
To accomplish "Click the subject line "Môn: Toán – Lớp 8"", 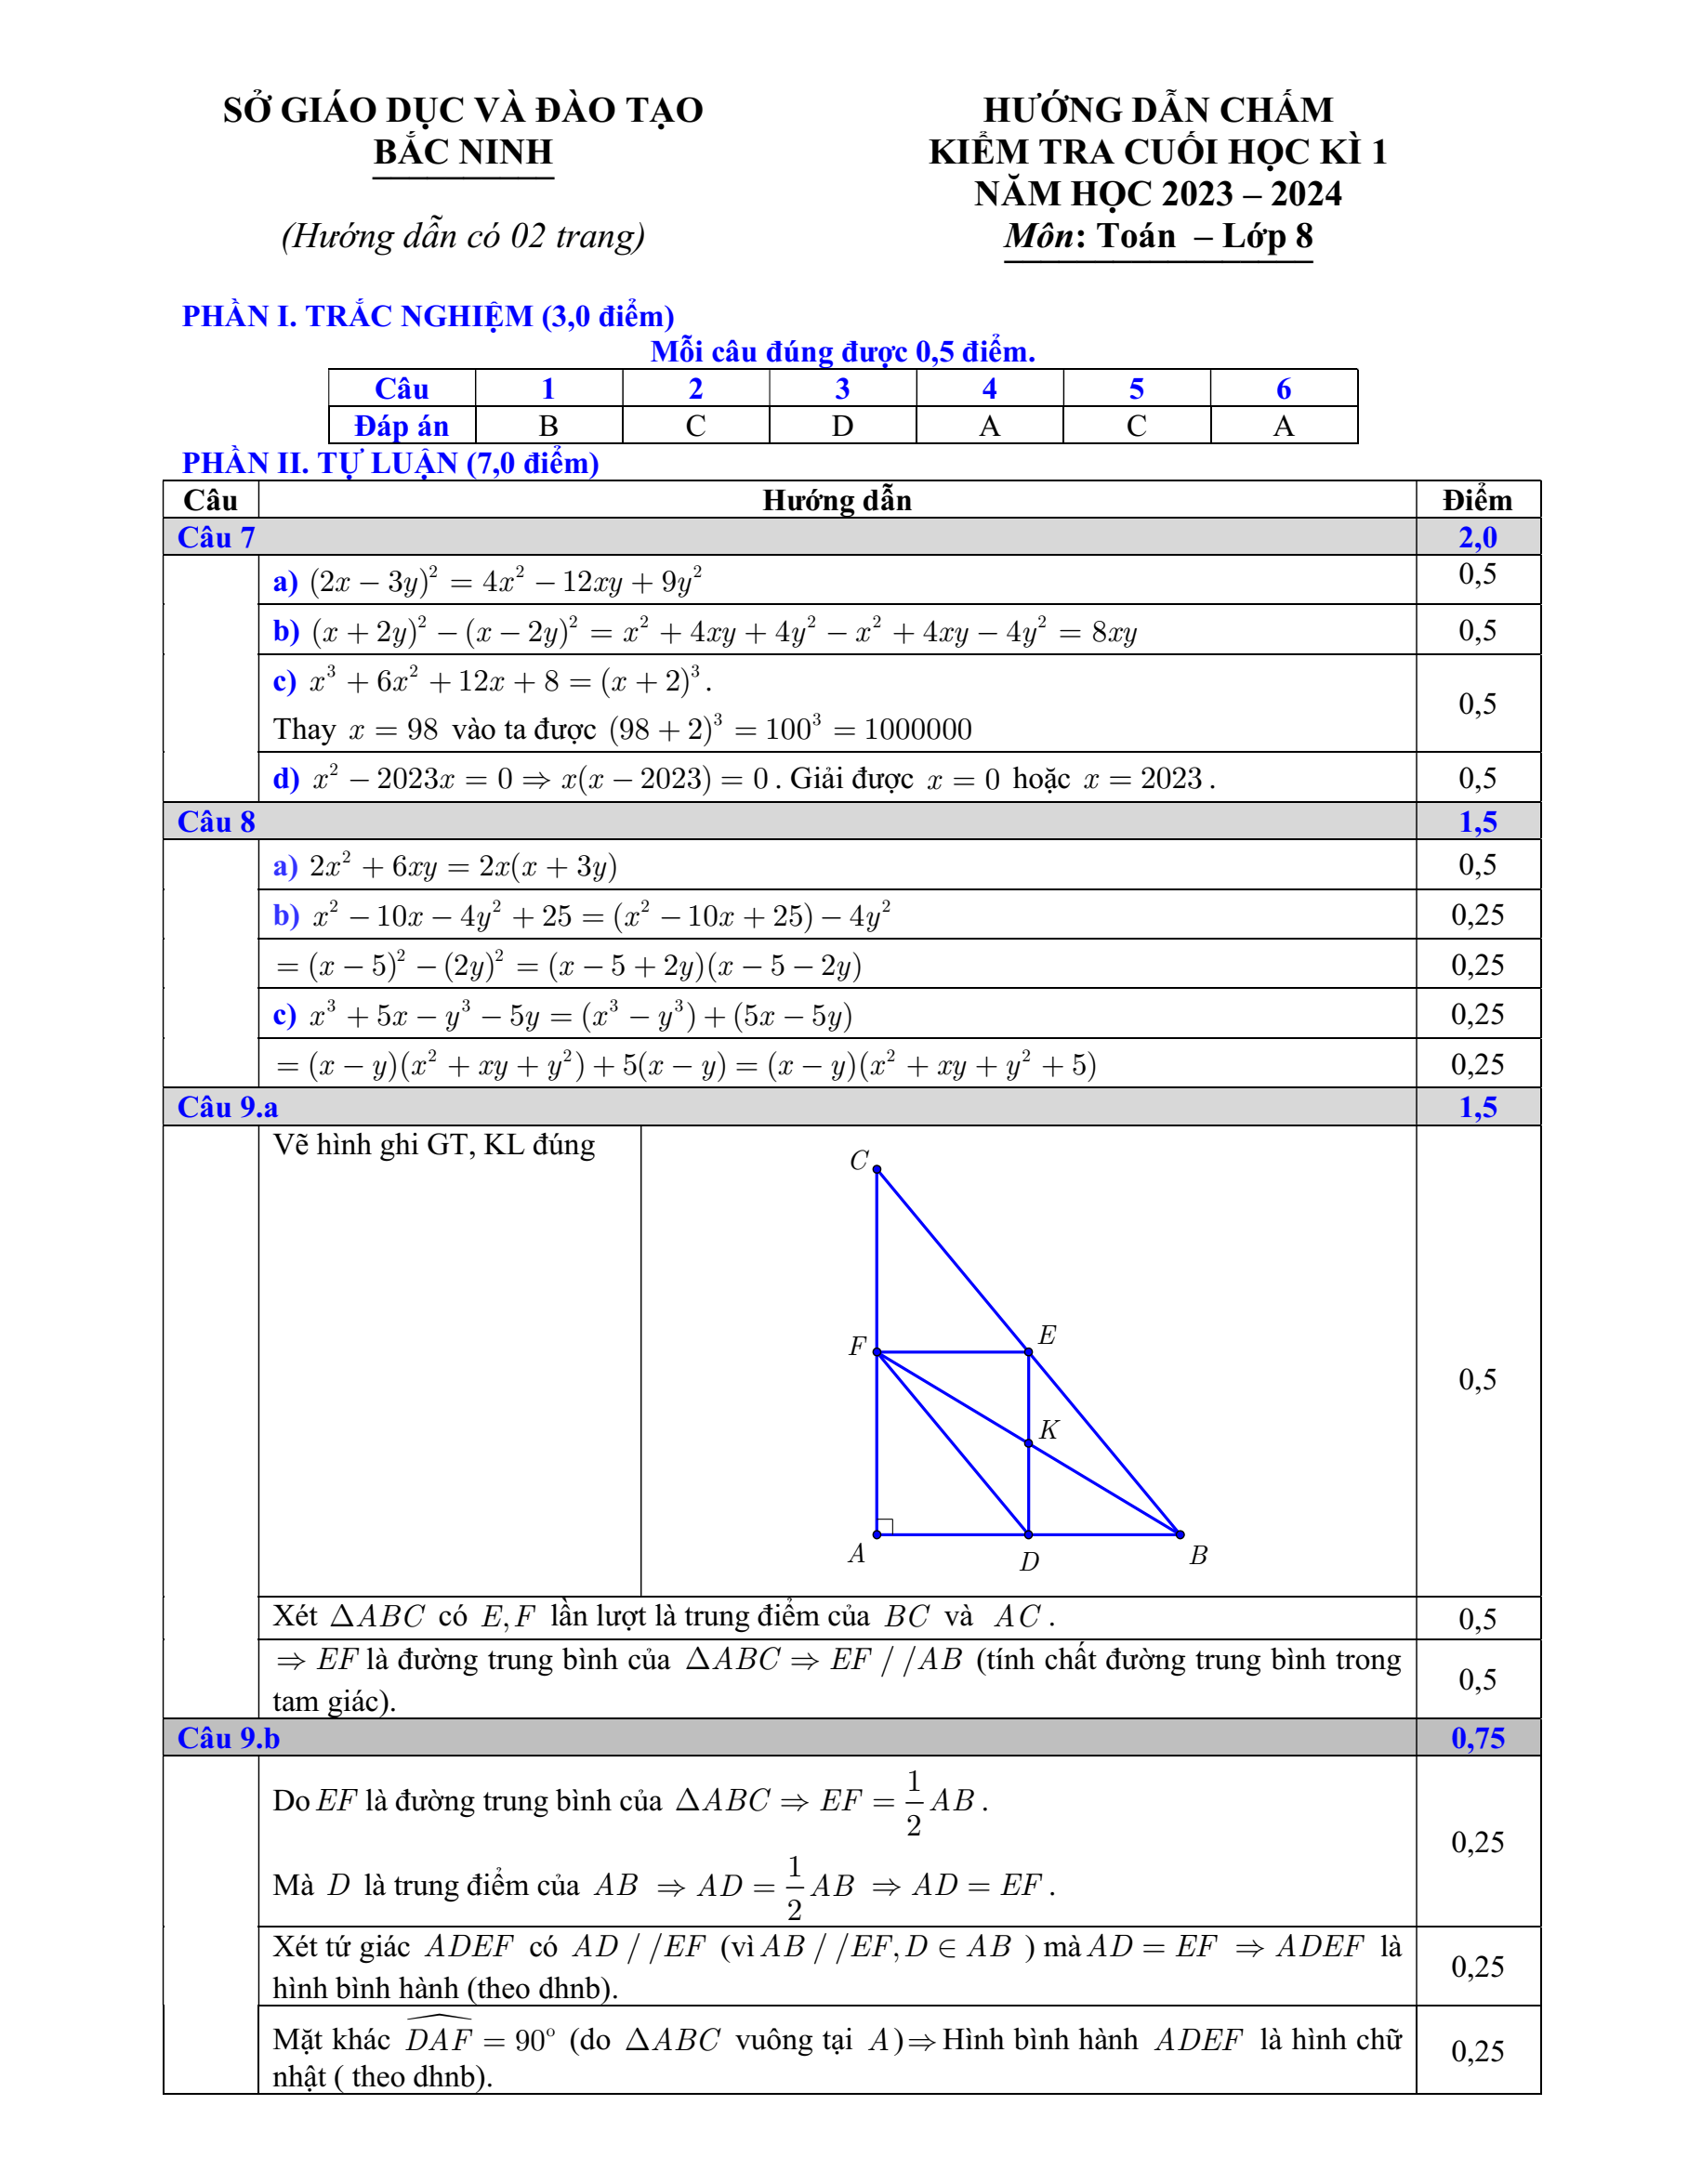I will point(1158,236).
